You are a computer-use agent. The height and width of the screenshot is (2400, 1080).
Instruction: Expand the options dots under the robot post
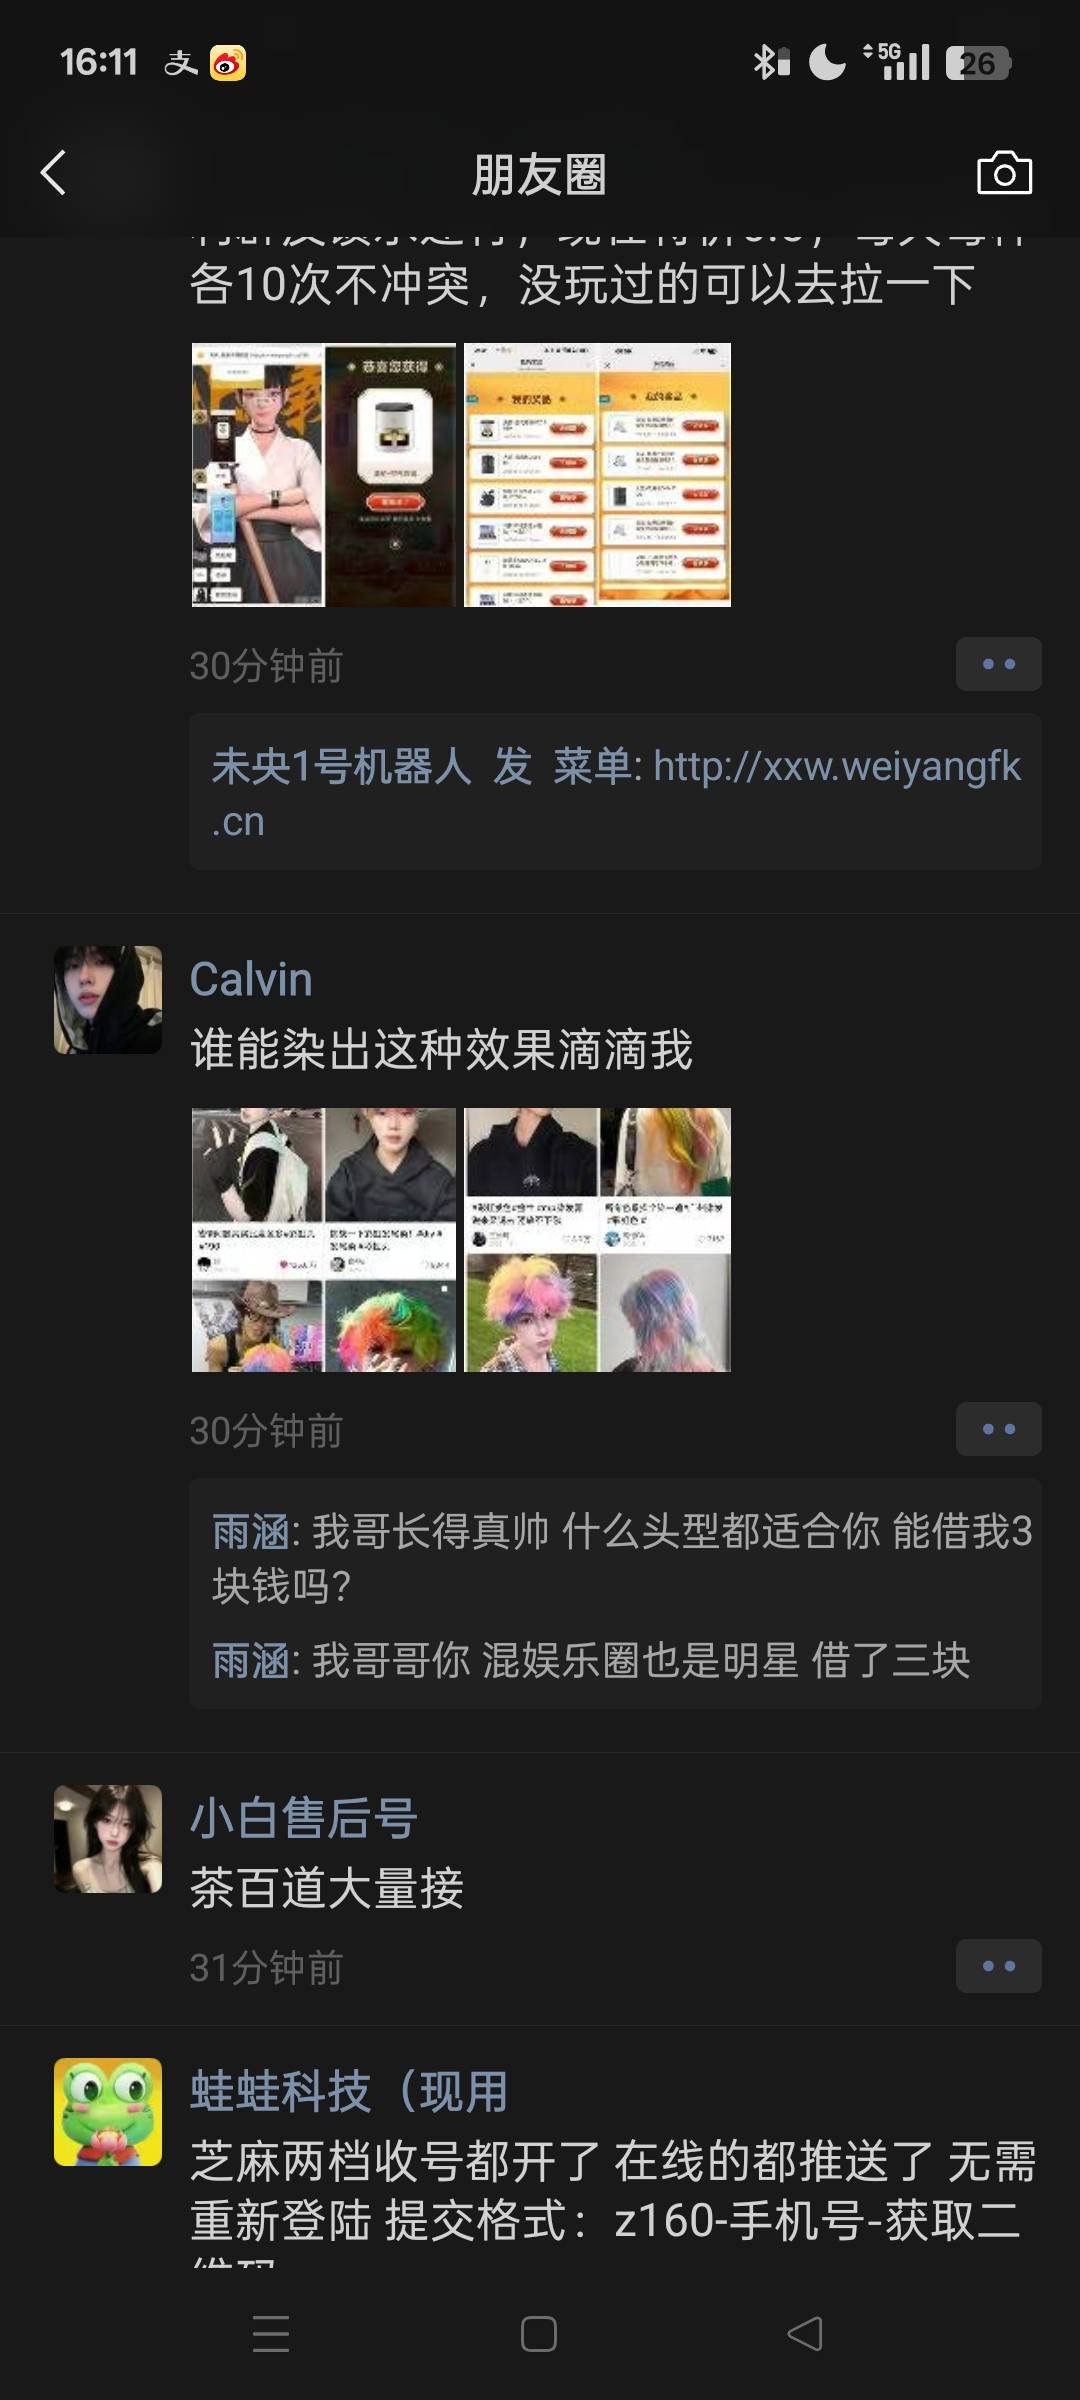pyautogui.click(x=998, y=663)
